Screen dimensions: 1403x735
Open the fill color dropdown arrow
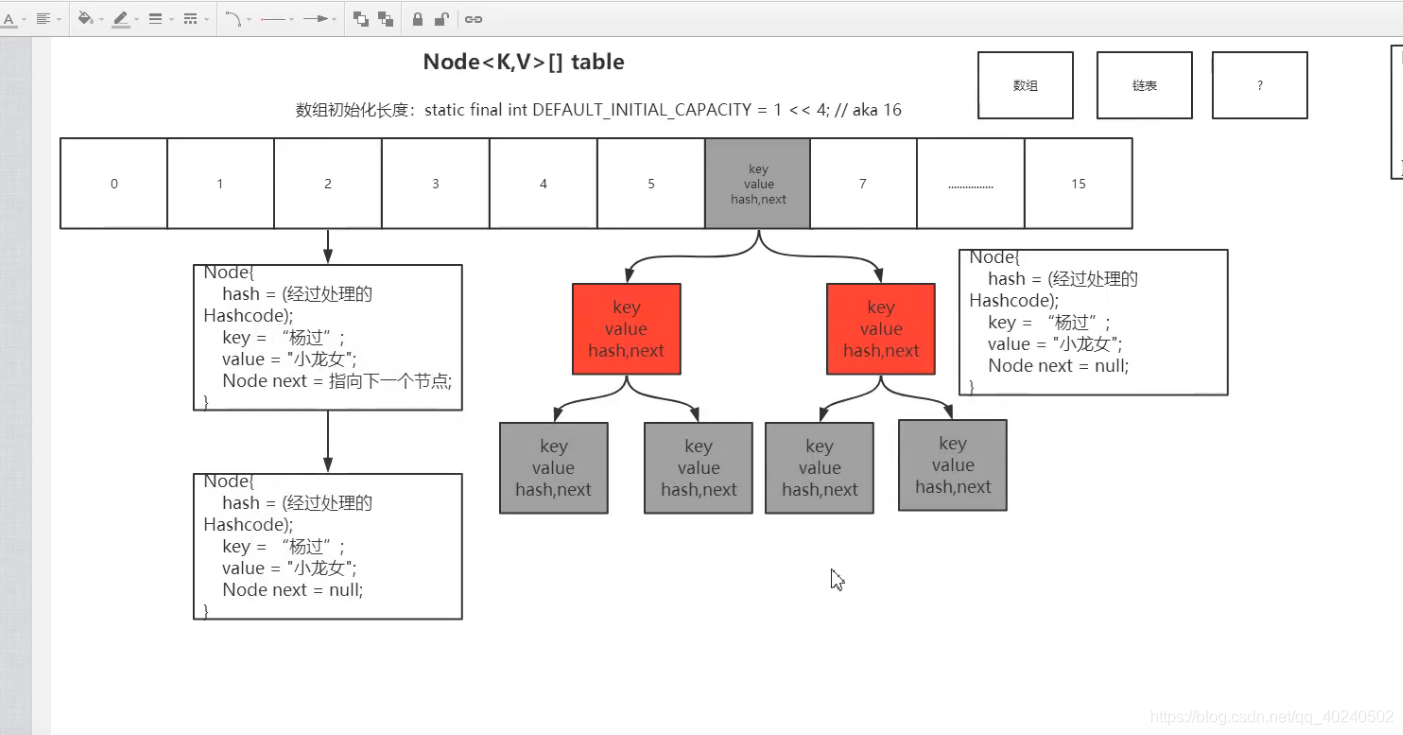(x=101, y=20)
